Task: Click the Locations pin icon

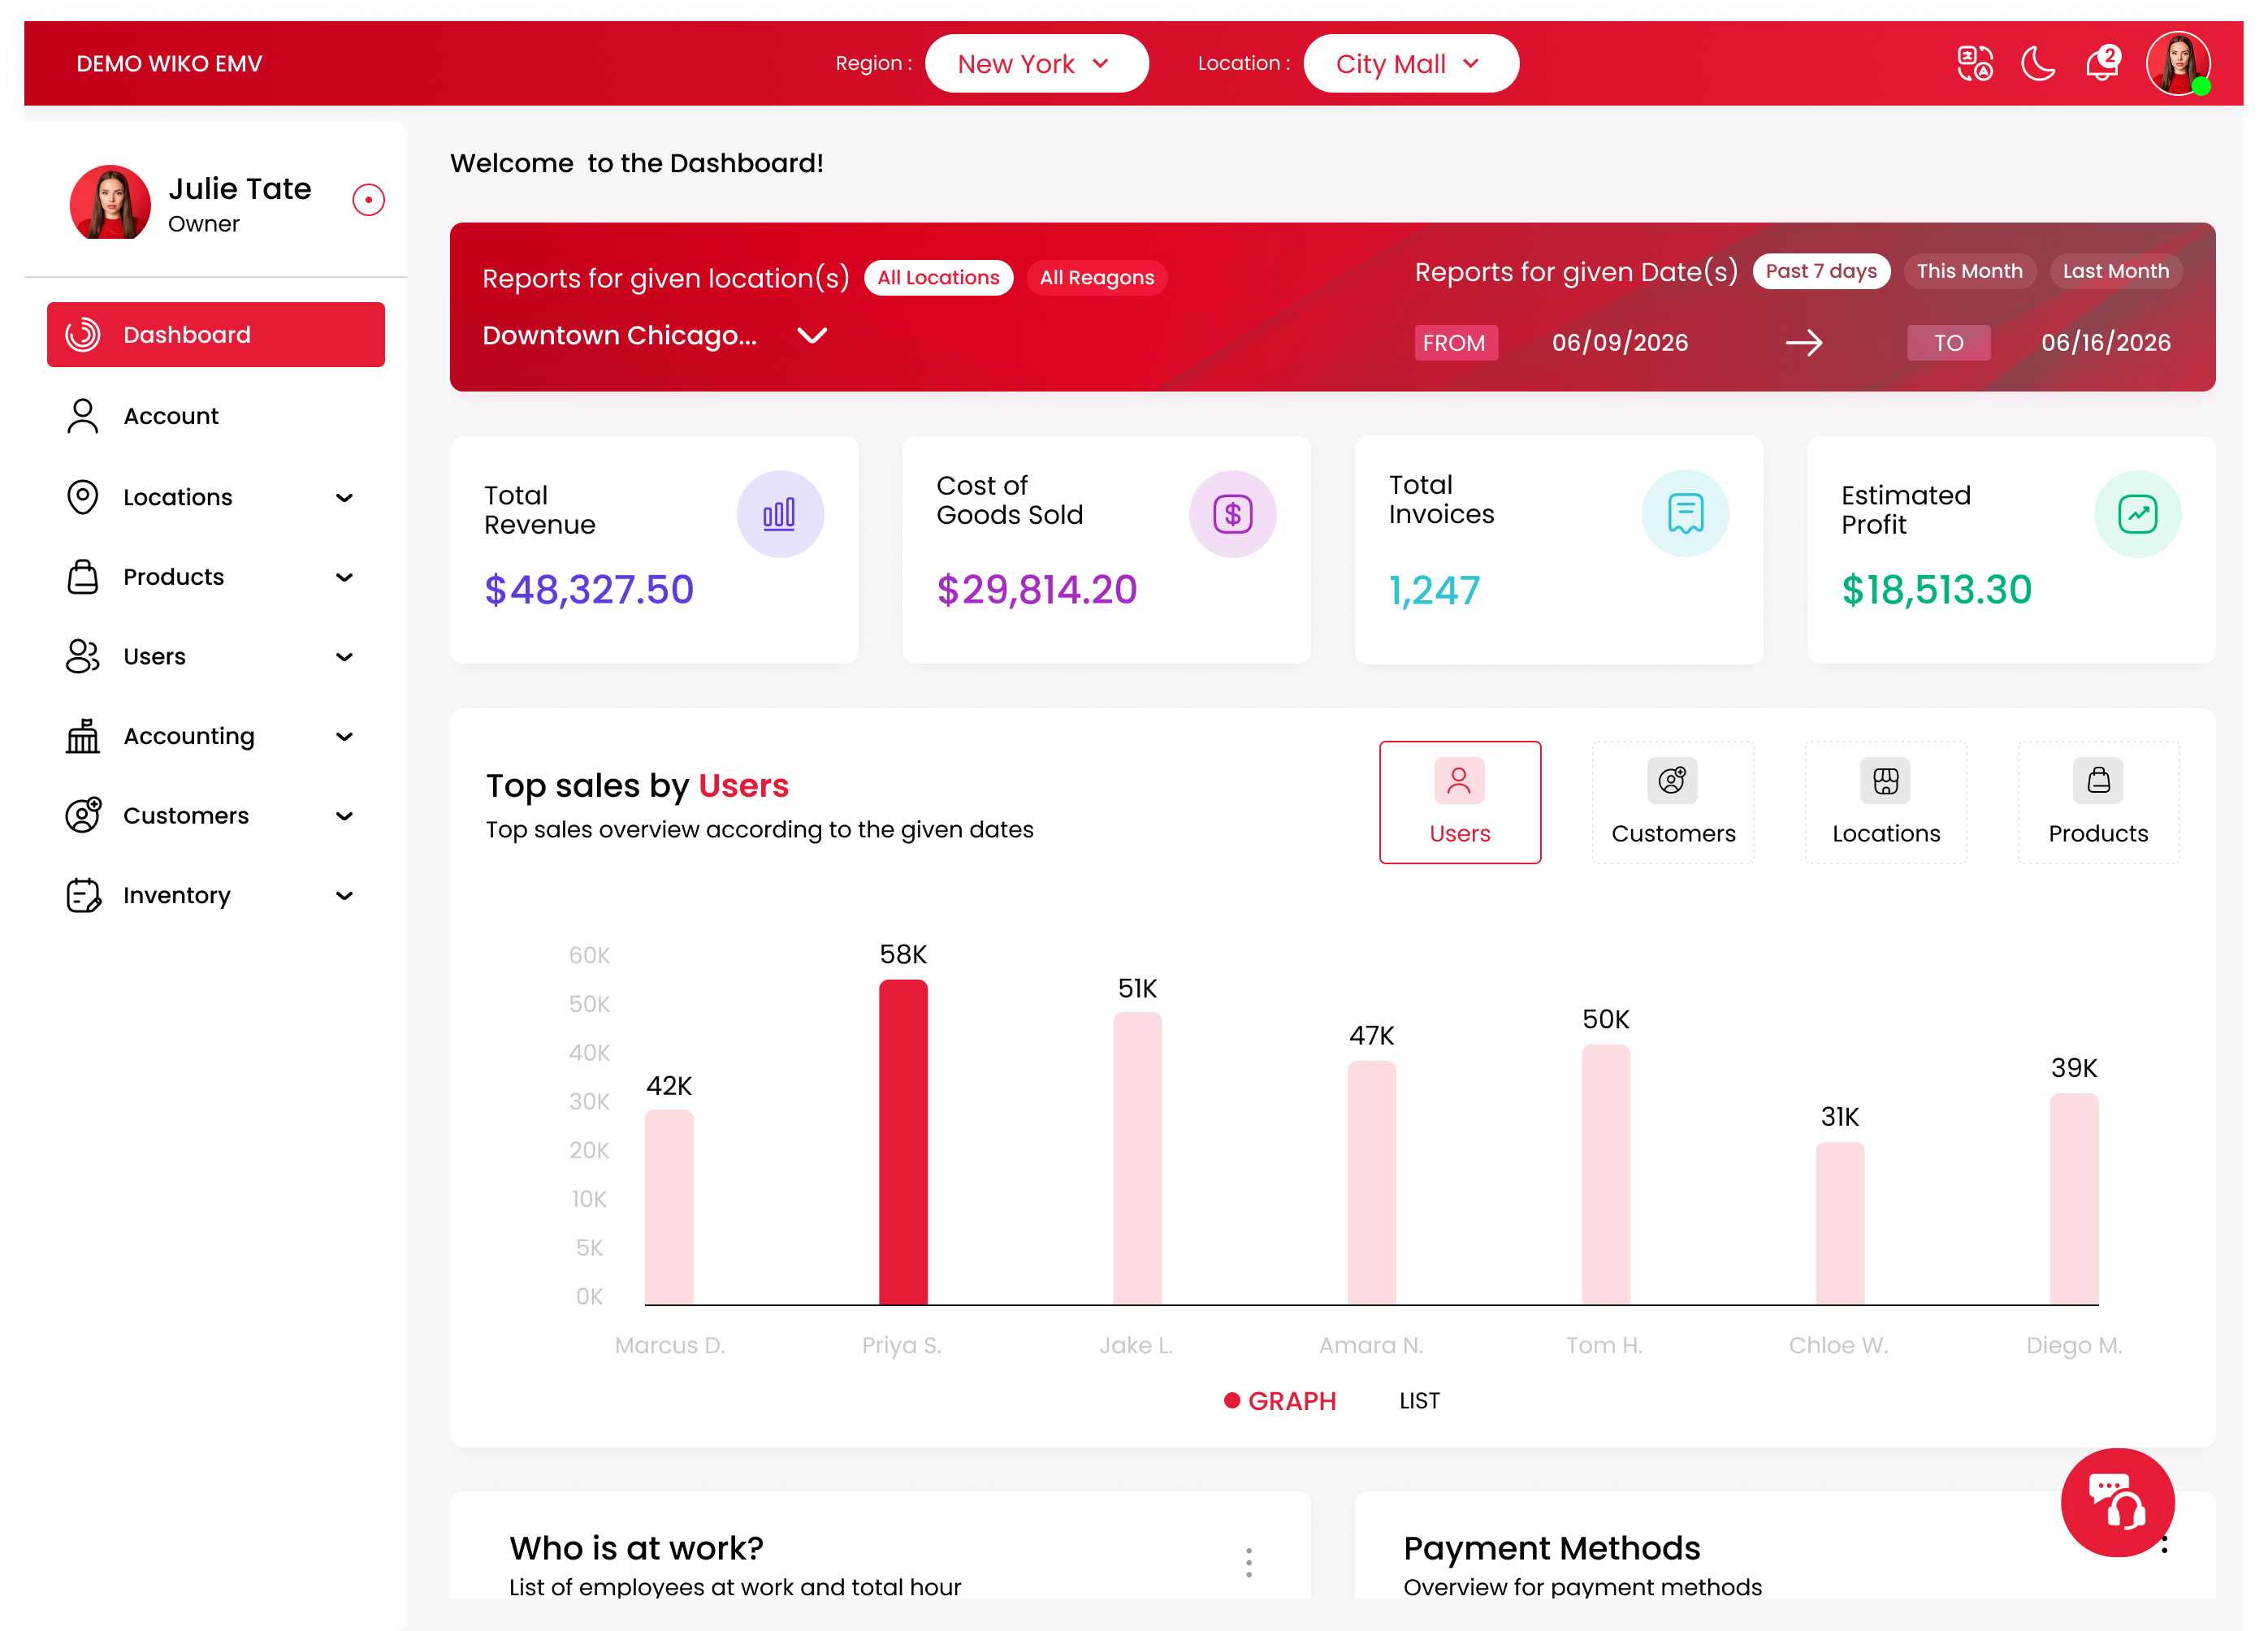Action: 83,497
